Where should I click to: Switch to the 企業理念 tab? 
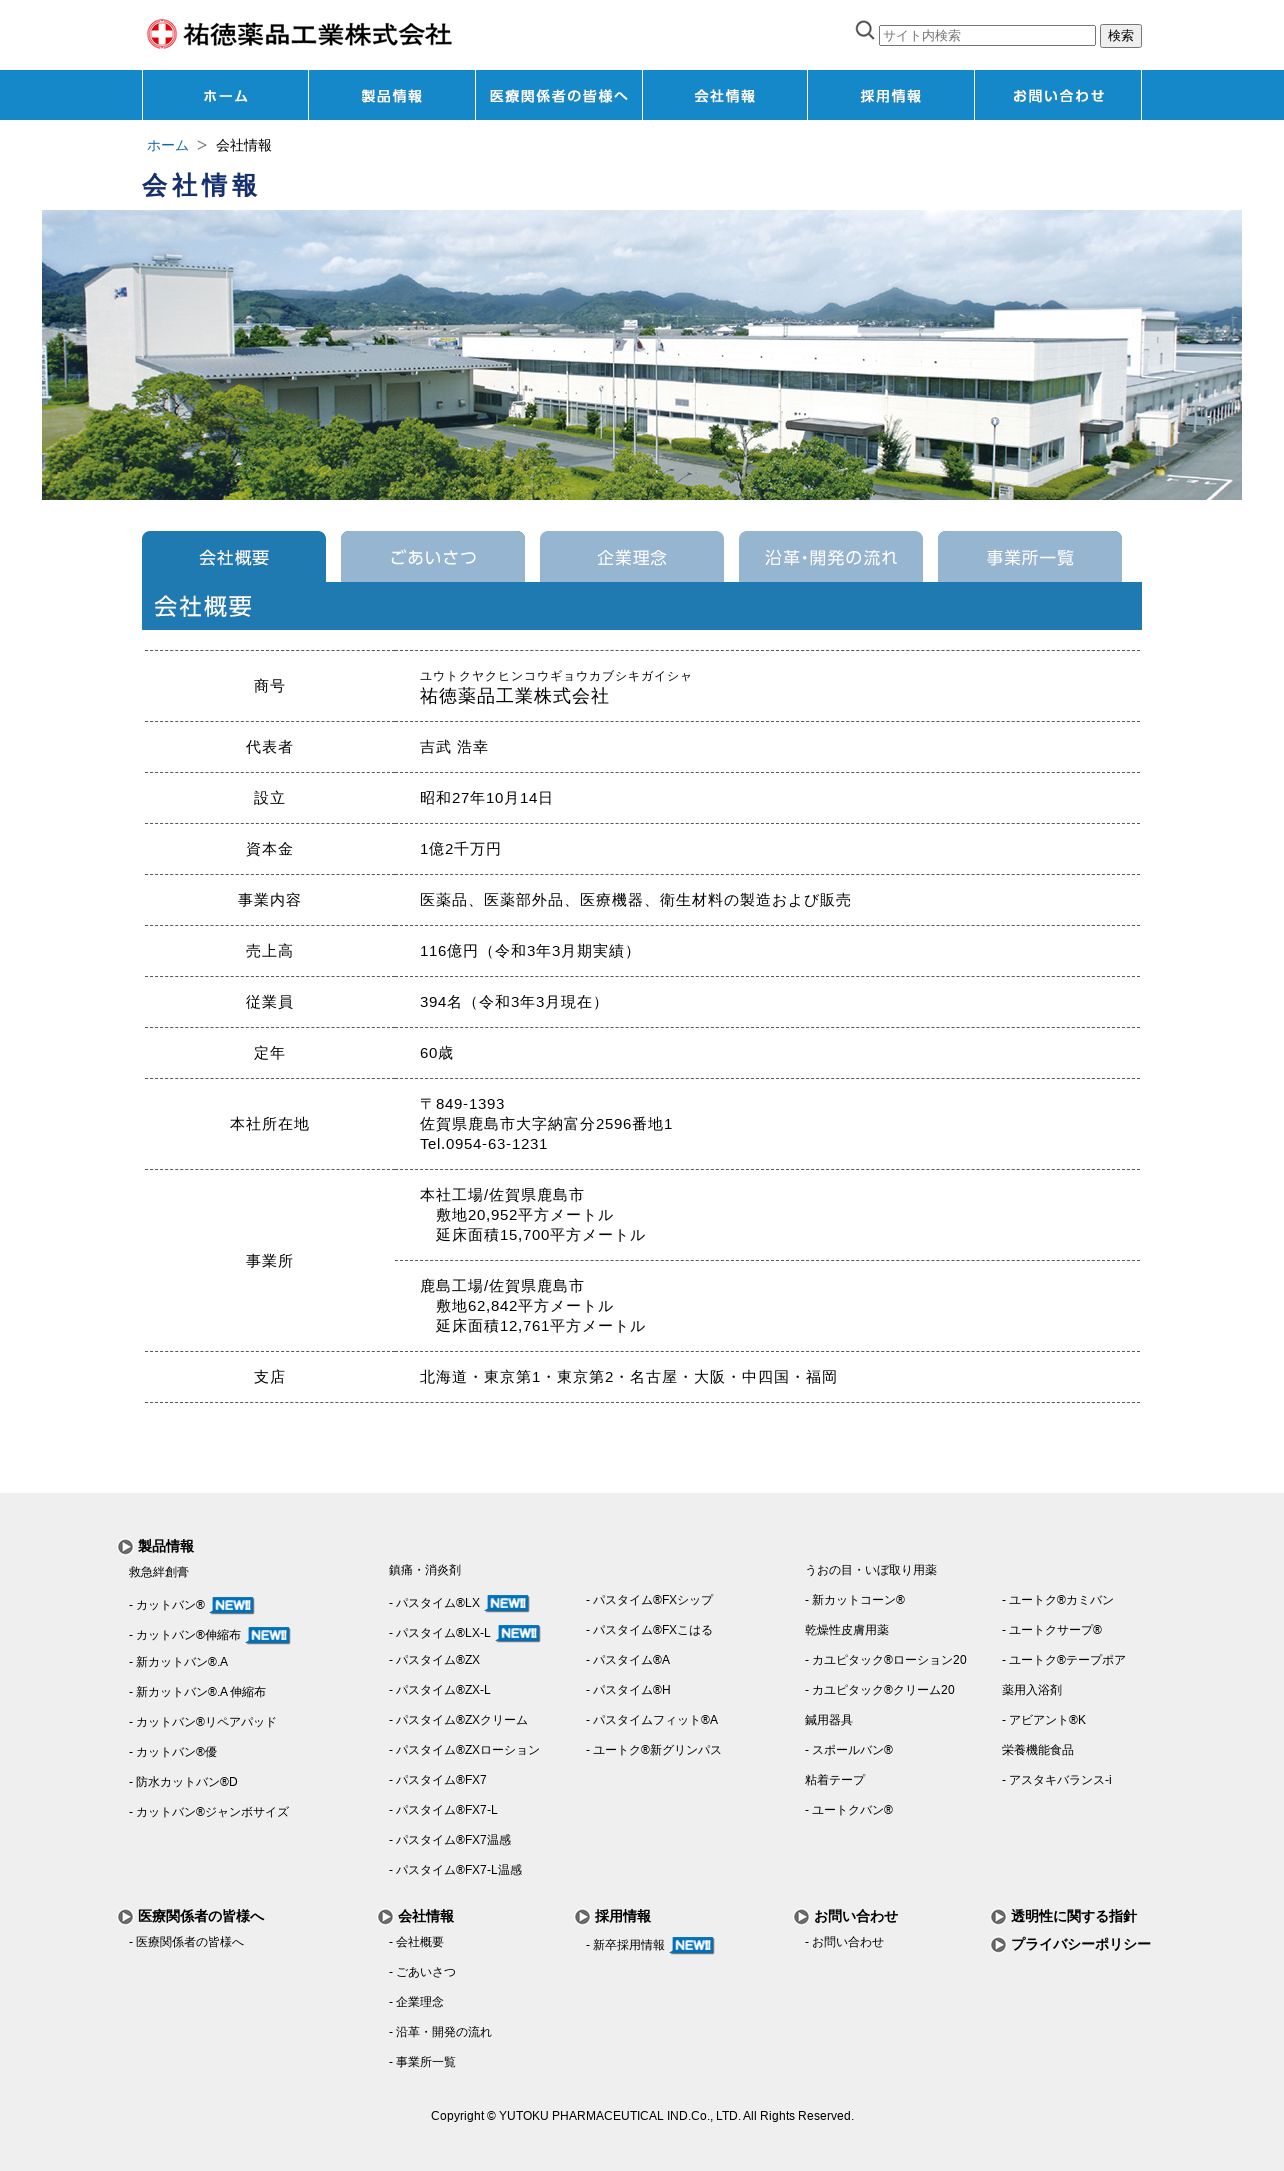632,557
